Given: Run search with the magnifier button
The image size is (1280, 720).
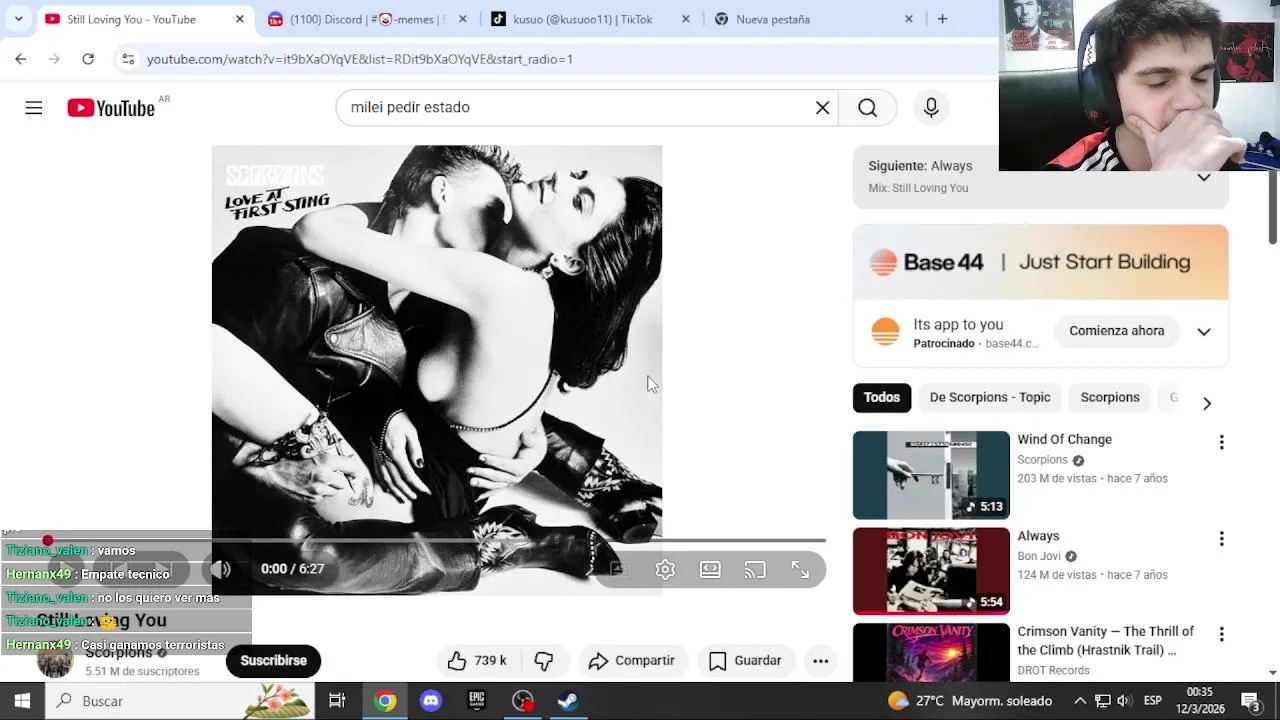Looking at the screenshot, I should coord(867,107).
